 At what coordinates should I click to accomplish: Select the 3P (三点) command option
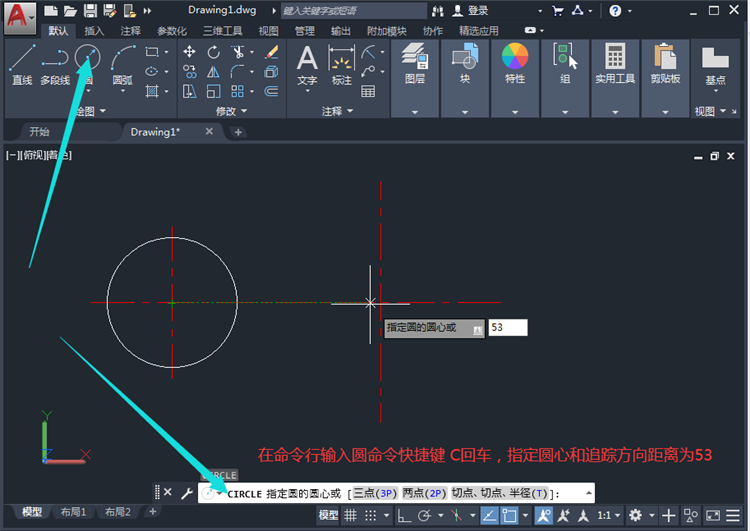point(375,493)
